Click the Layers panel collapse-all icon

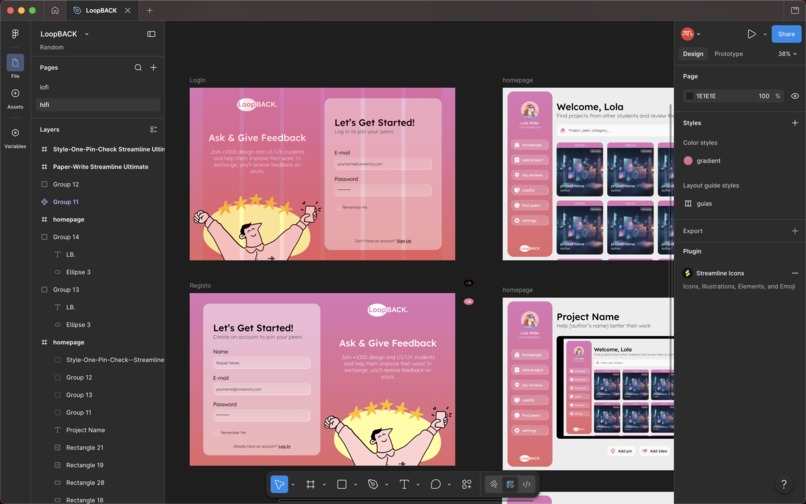(x=153, y=130)
